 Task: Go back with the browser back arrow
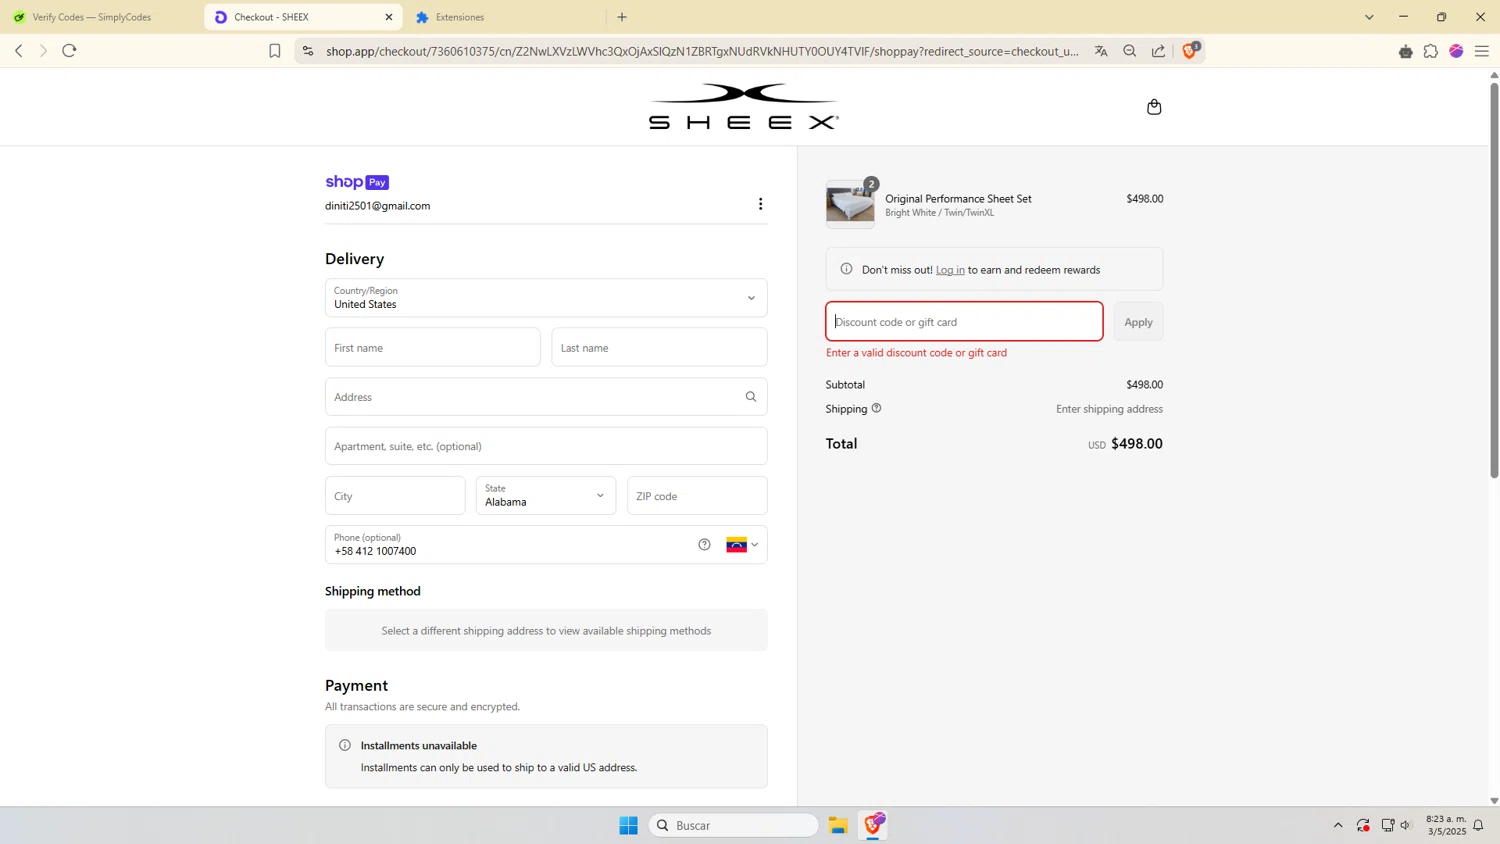pyautogui.click(x=18, y=51)
